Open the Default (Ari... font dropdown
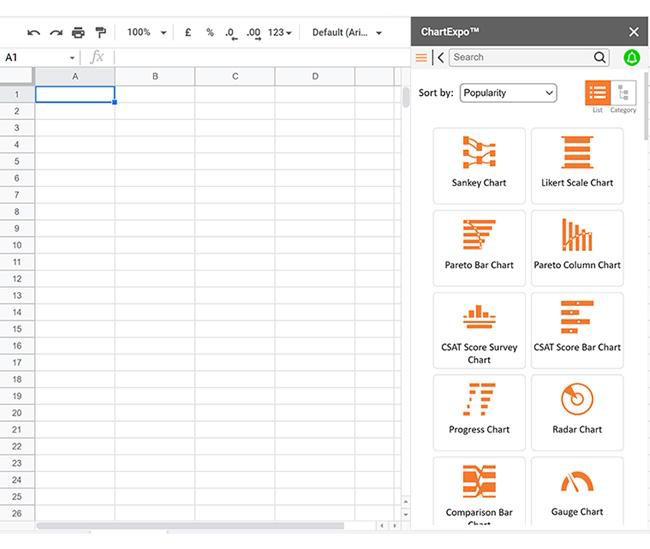Screen dimensions: 650x549 coord(347,32)
